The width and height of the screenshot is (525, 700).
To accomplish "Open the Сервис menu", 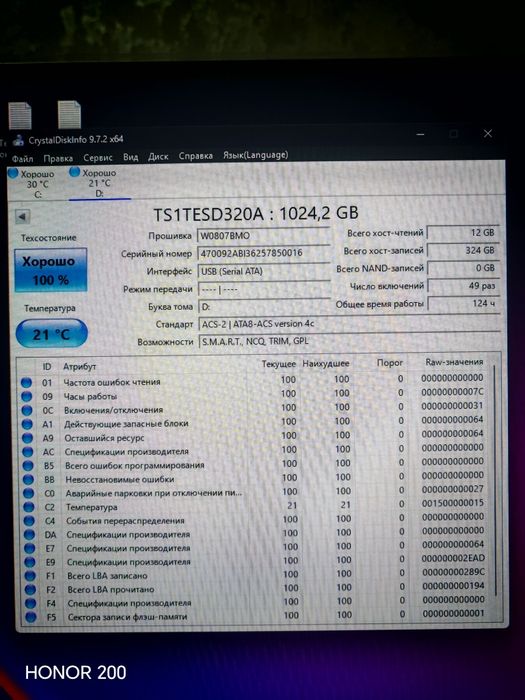I will (98, 158).
